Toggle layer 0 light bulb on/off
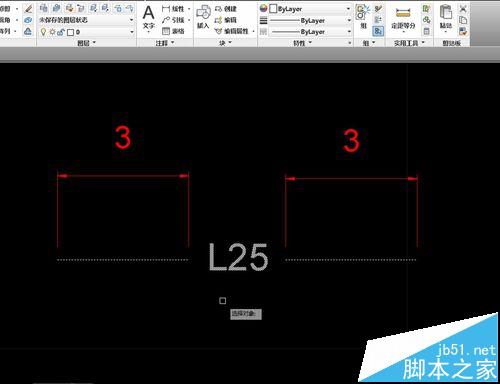 [43, 32]
